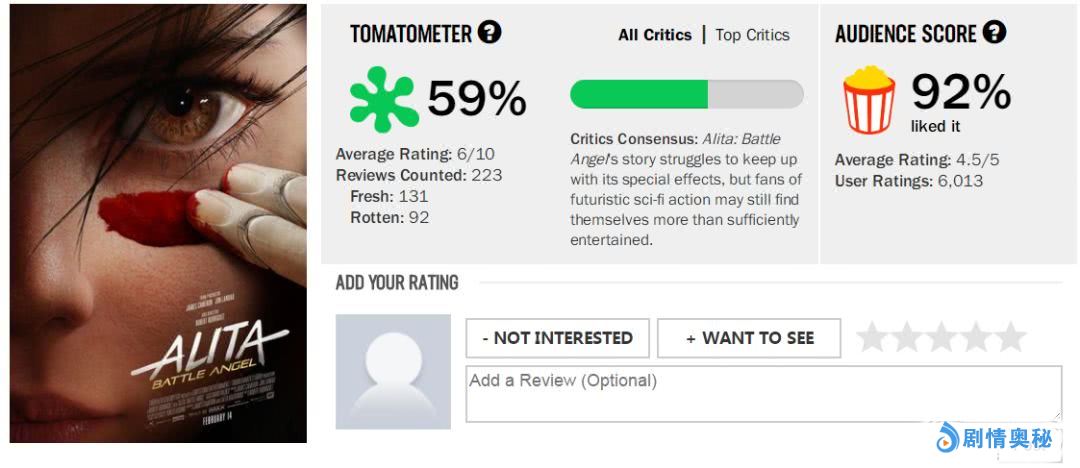Give a five star rating
The width and height of the screenshot is (1080, 468).
click(1010, 337)
